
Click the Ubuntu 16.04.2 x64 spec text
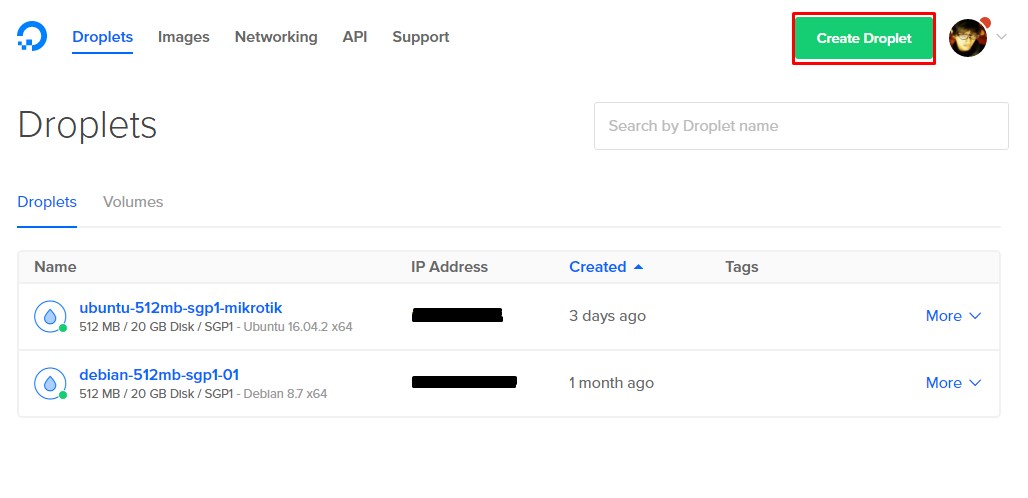click(x=298, y=326)
